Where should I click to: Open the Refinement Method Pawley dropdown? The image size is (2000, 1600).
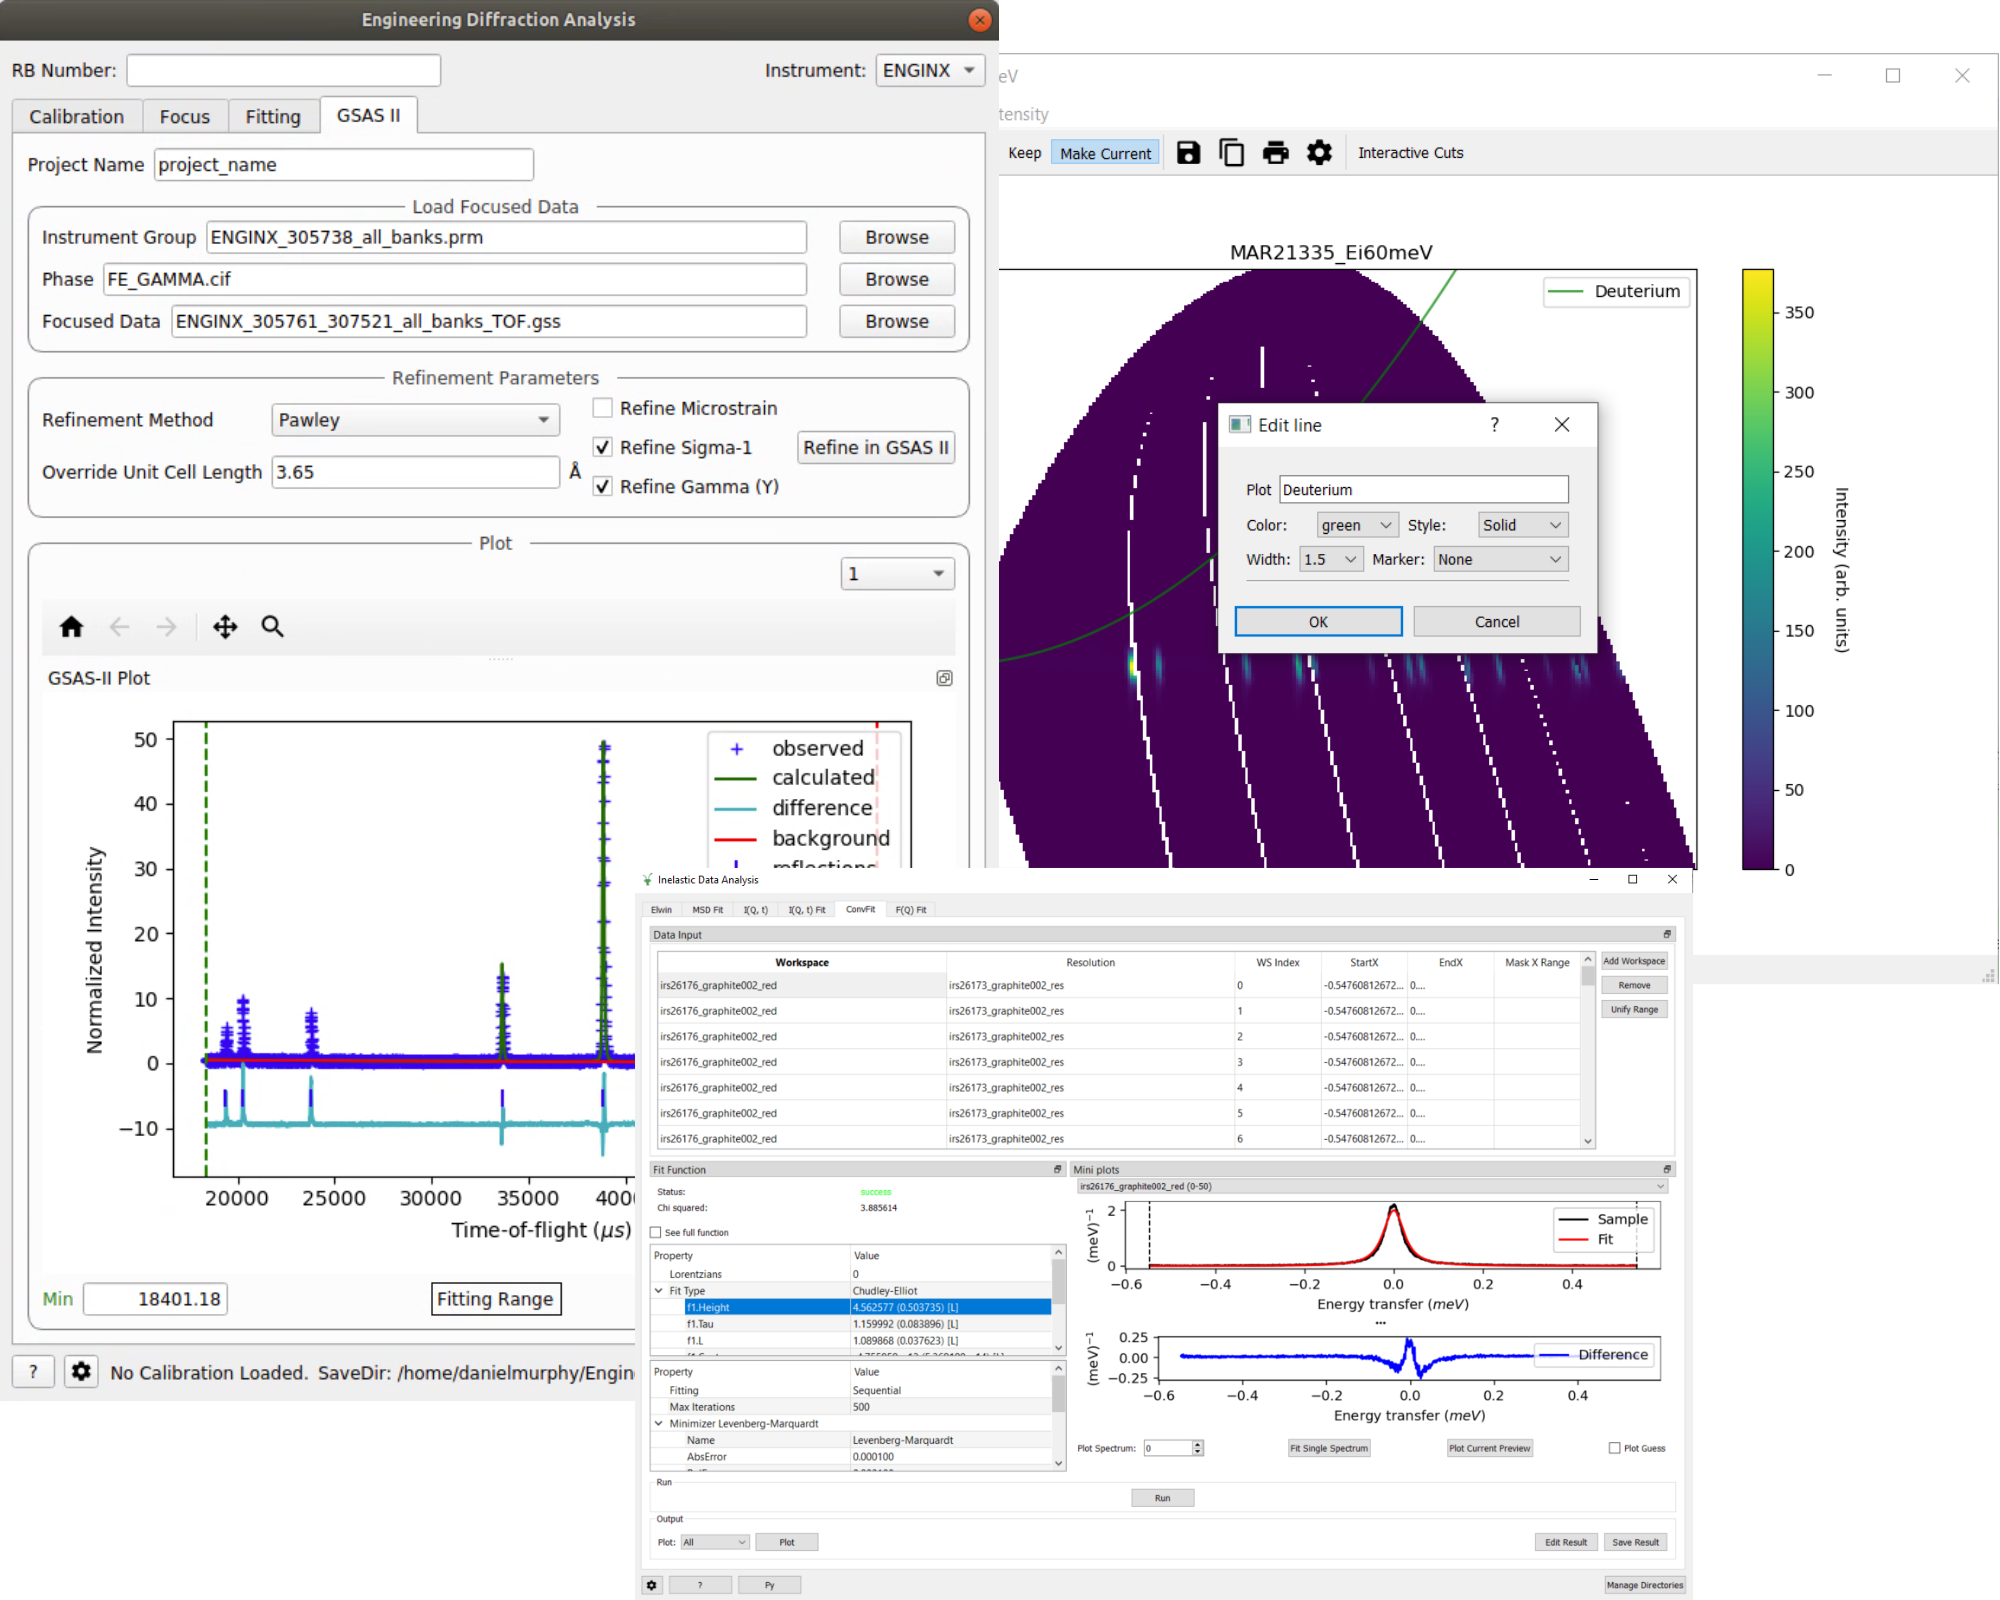pyautogui.click(x=415, y=420)
